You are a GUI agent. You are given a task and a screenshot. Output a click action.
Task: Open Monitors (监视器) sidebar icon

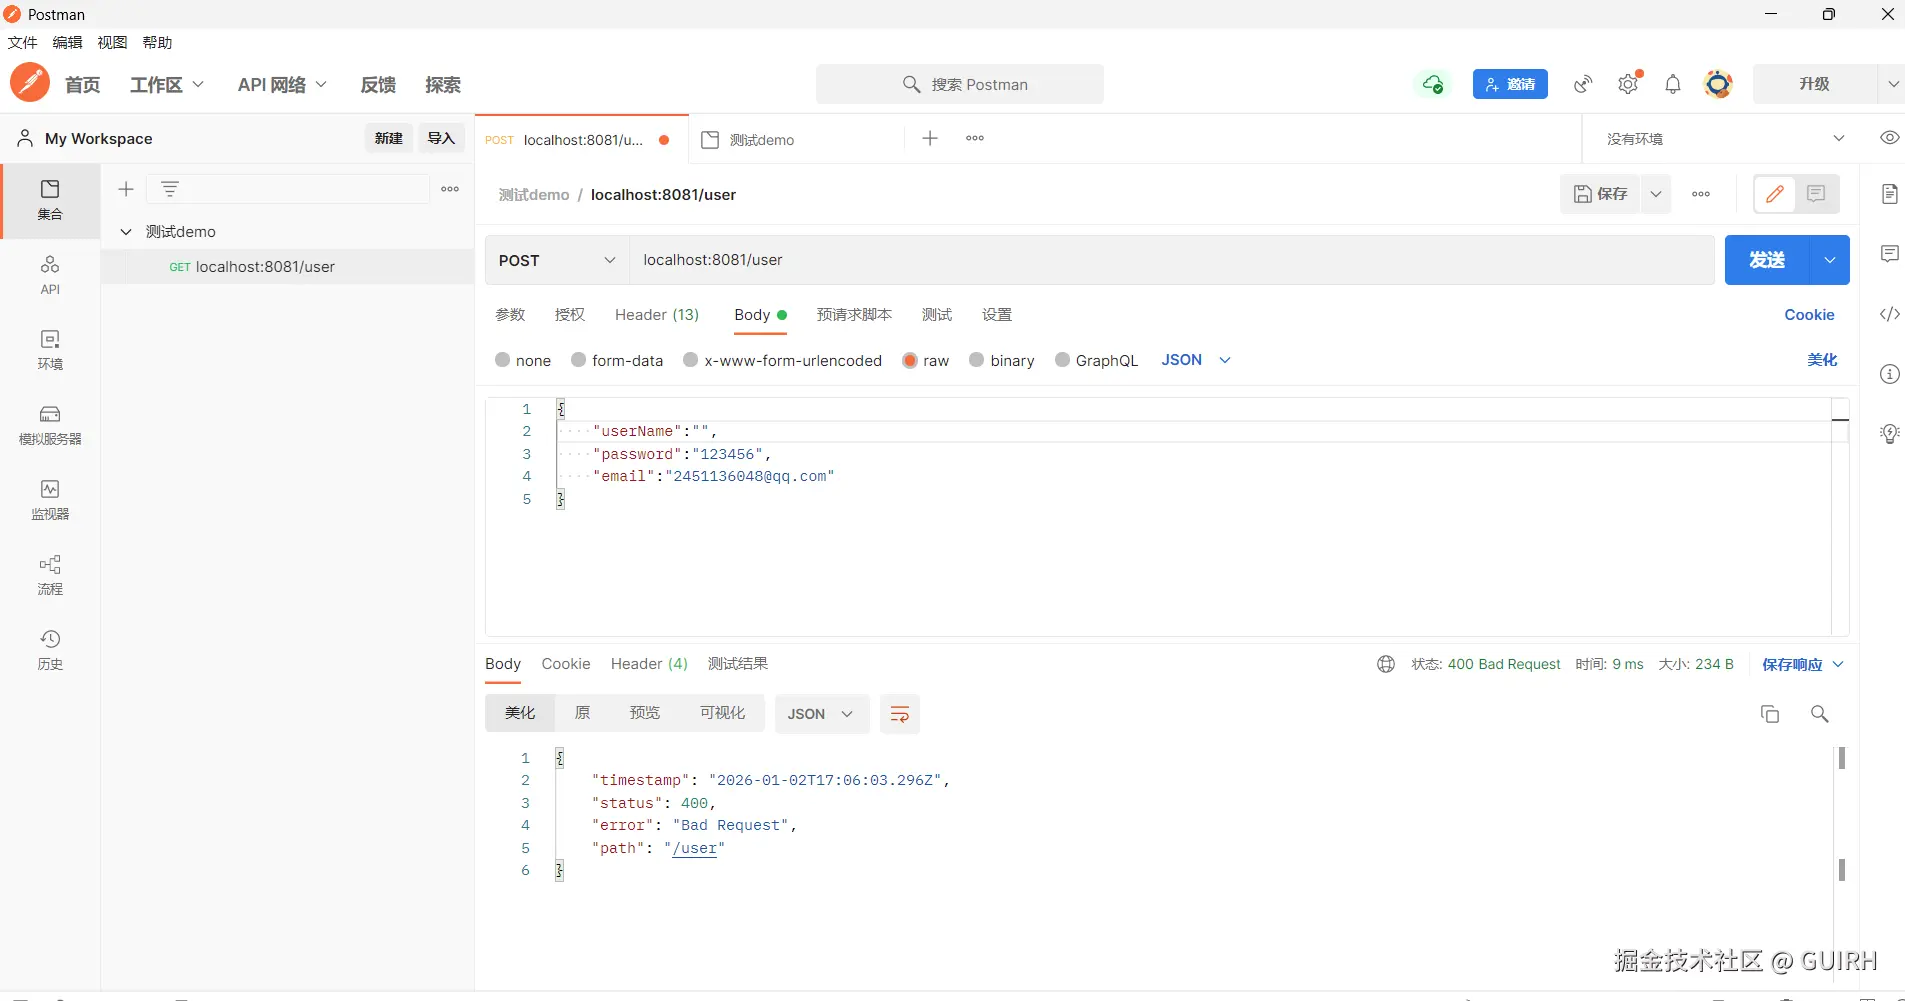(50, 499)
